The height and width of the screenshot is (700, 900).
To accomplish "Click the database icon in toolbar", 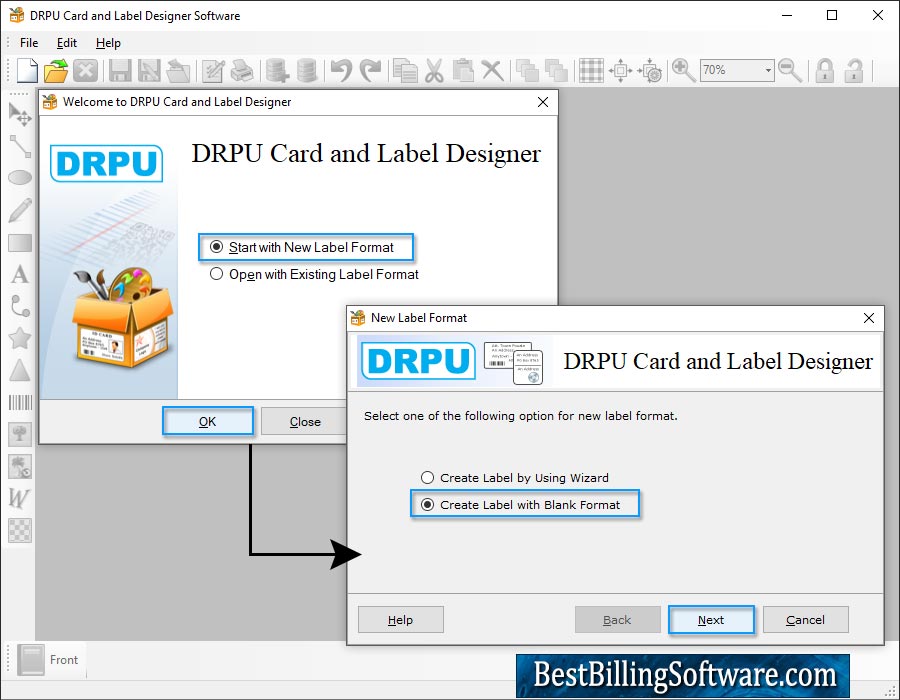I will [307, 71].
